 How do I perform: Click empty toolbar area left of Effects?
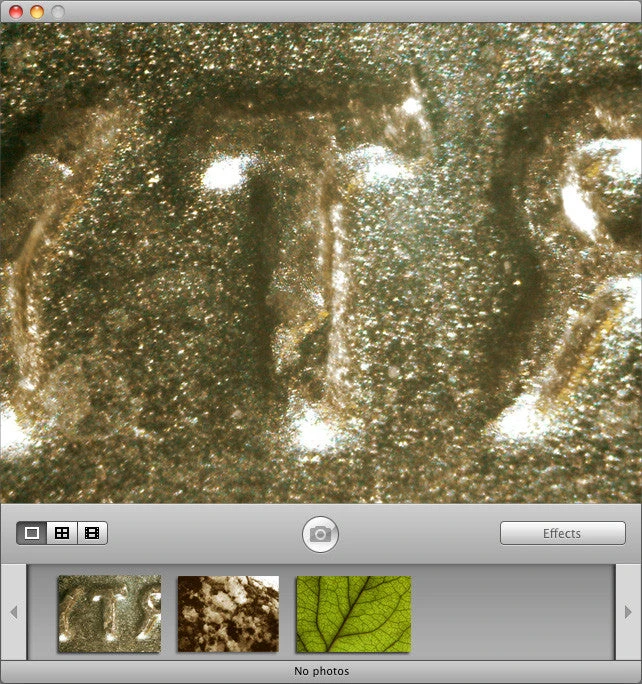pyautogui.click(x=420, y=533)
